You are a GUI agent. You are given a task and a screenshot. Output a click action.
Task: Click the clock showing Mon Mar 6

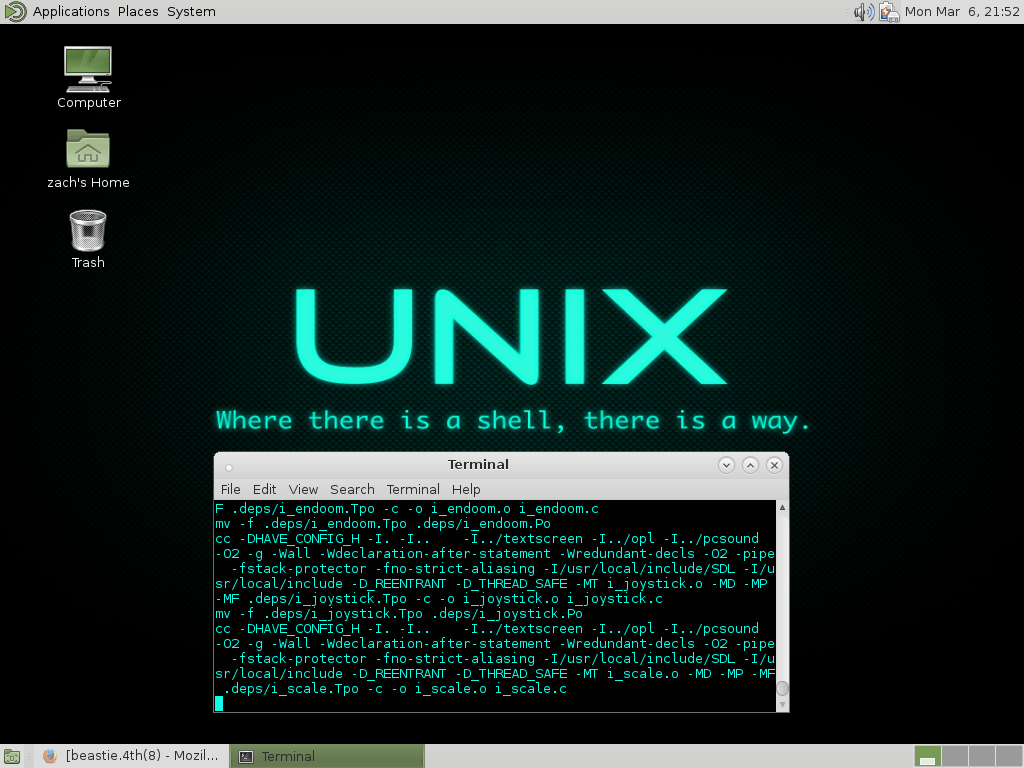(x=961, y=12)
